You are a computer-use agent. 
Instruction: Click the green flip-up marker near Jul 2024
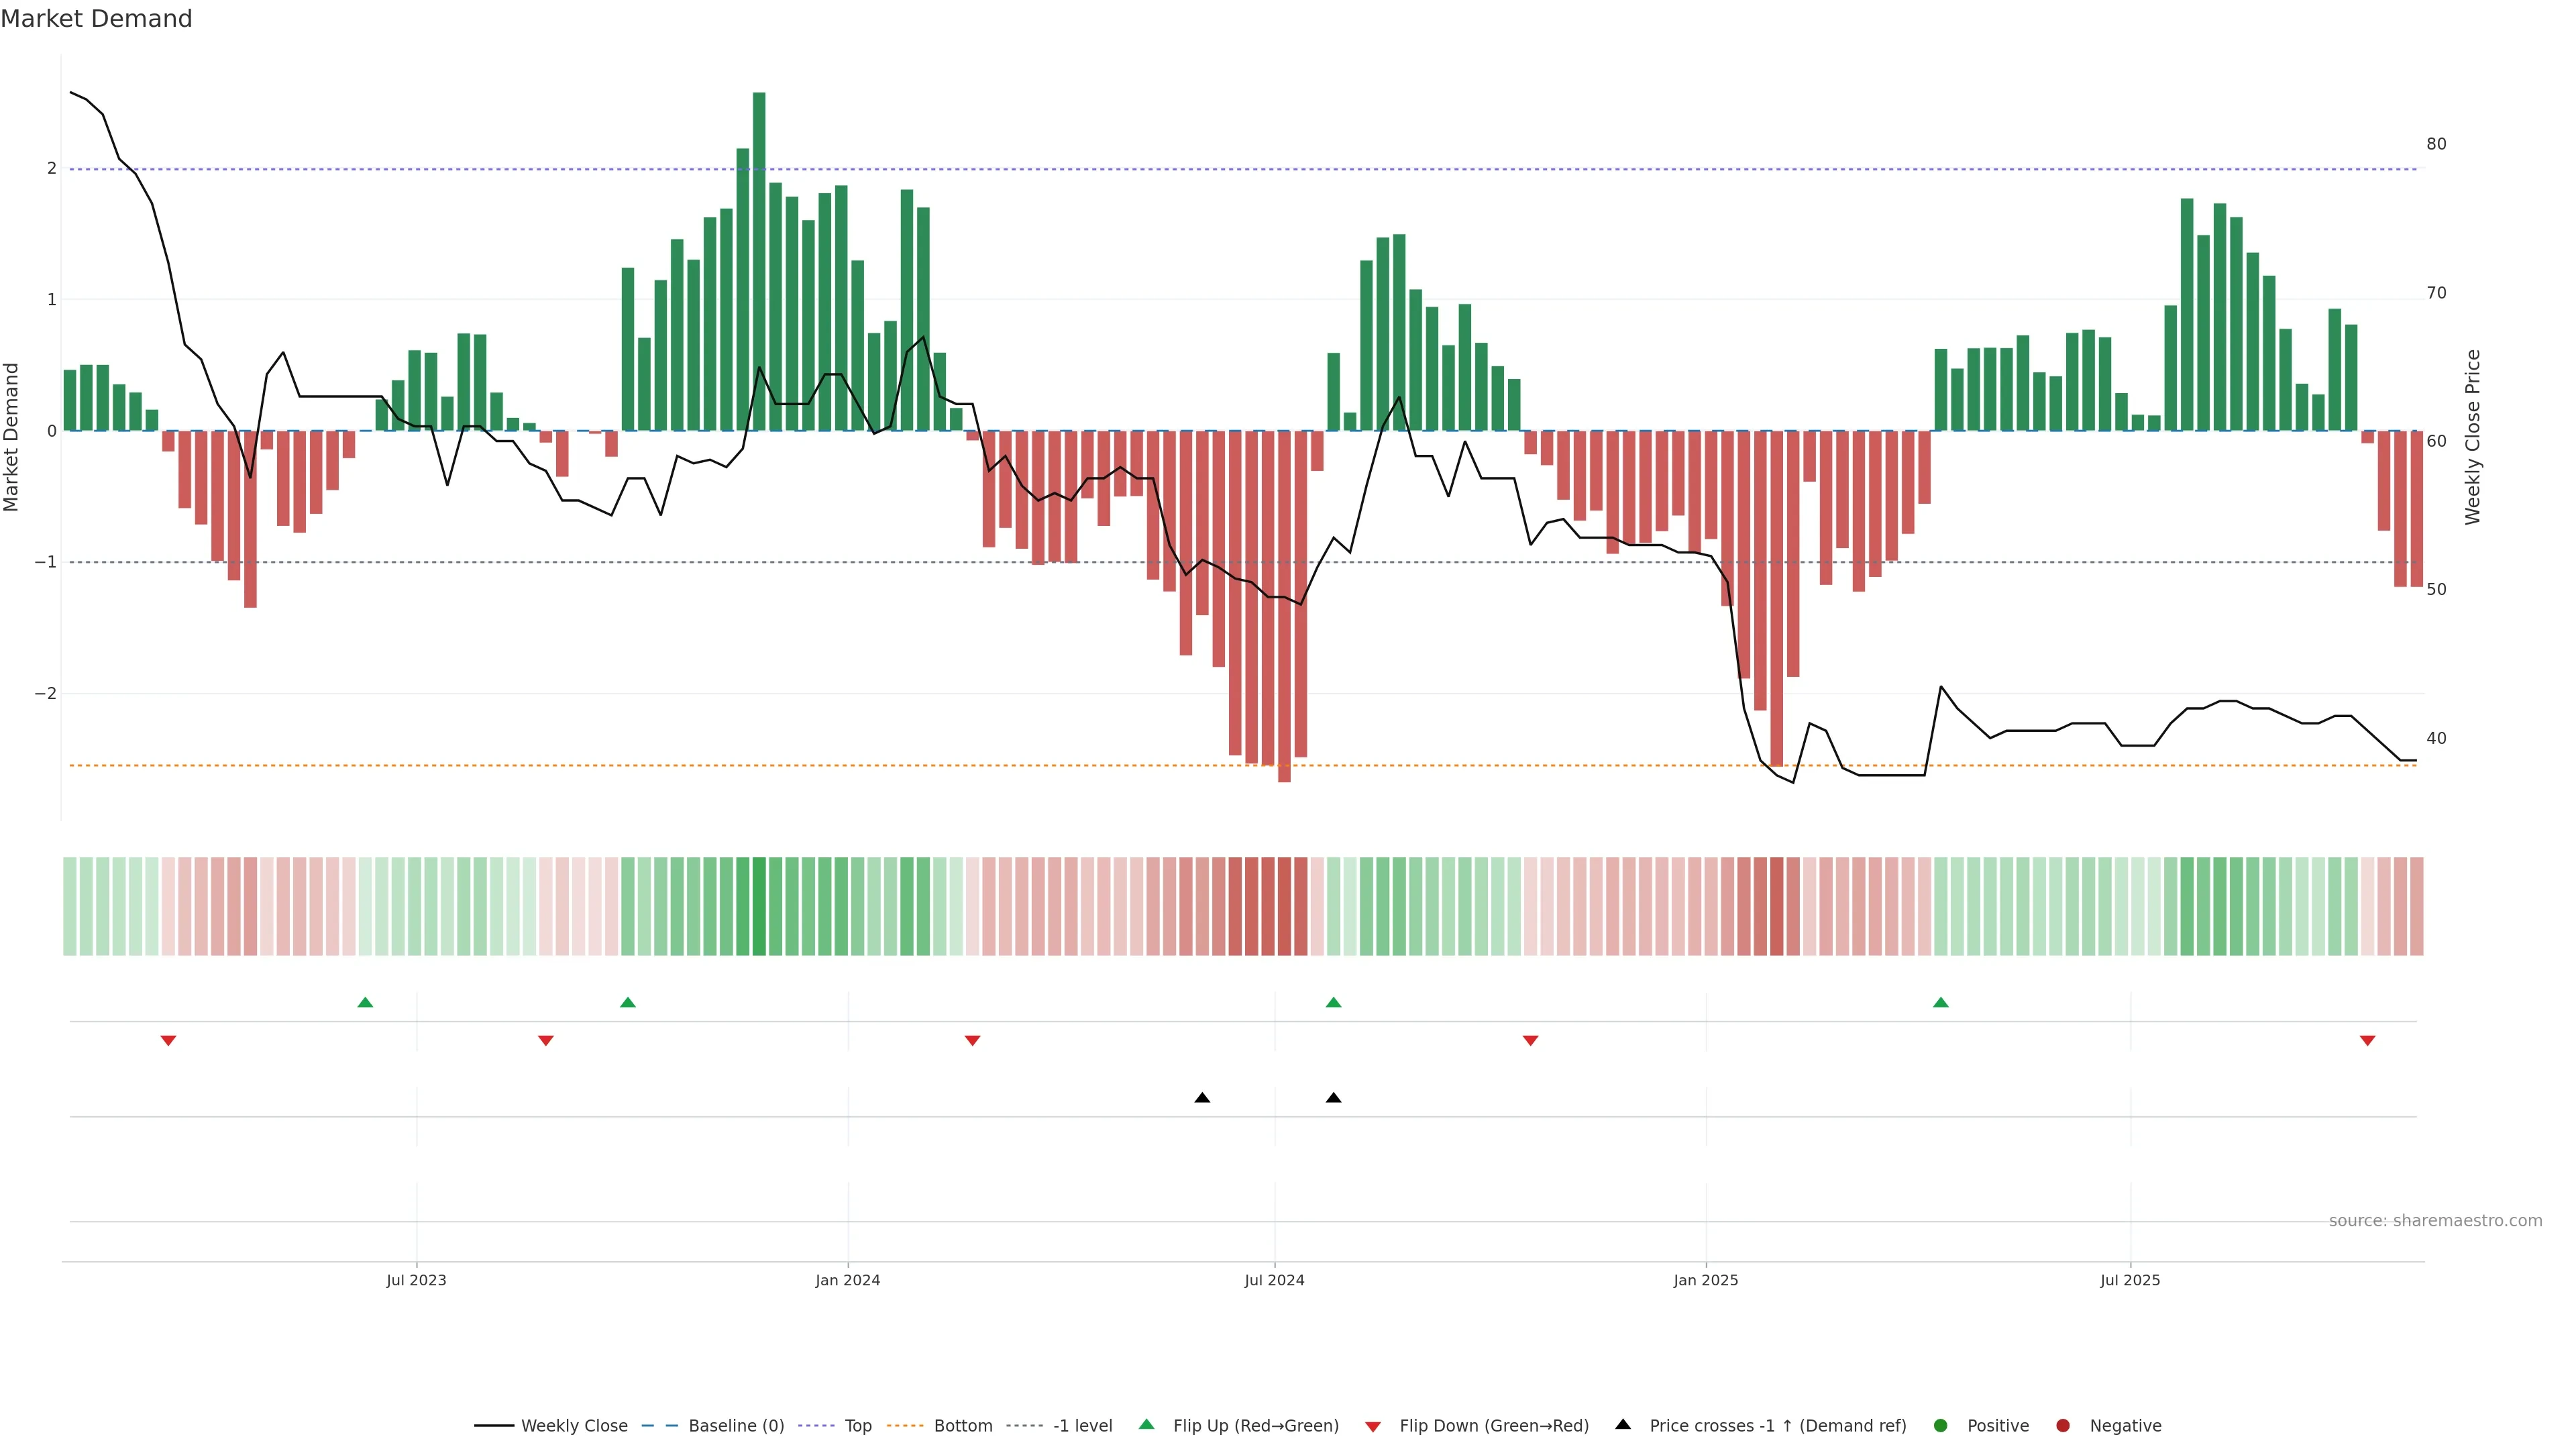click(1333, 1002)
